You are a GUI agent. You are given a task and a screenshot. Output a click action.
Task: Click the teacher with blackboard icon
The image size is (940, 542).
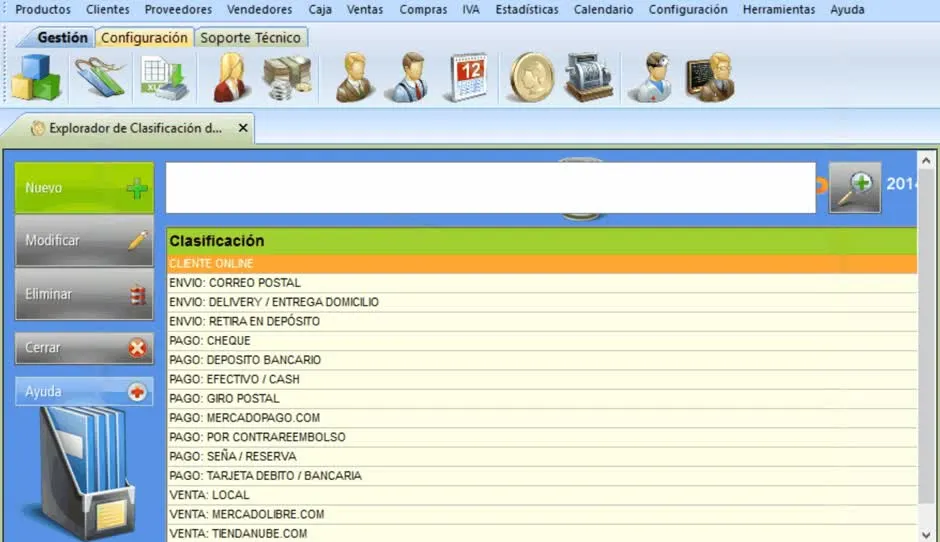[711, 77]
